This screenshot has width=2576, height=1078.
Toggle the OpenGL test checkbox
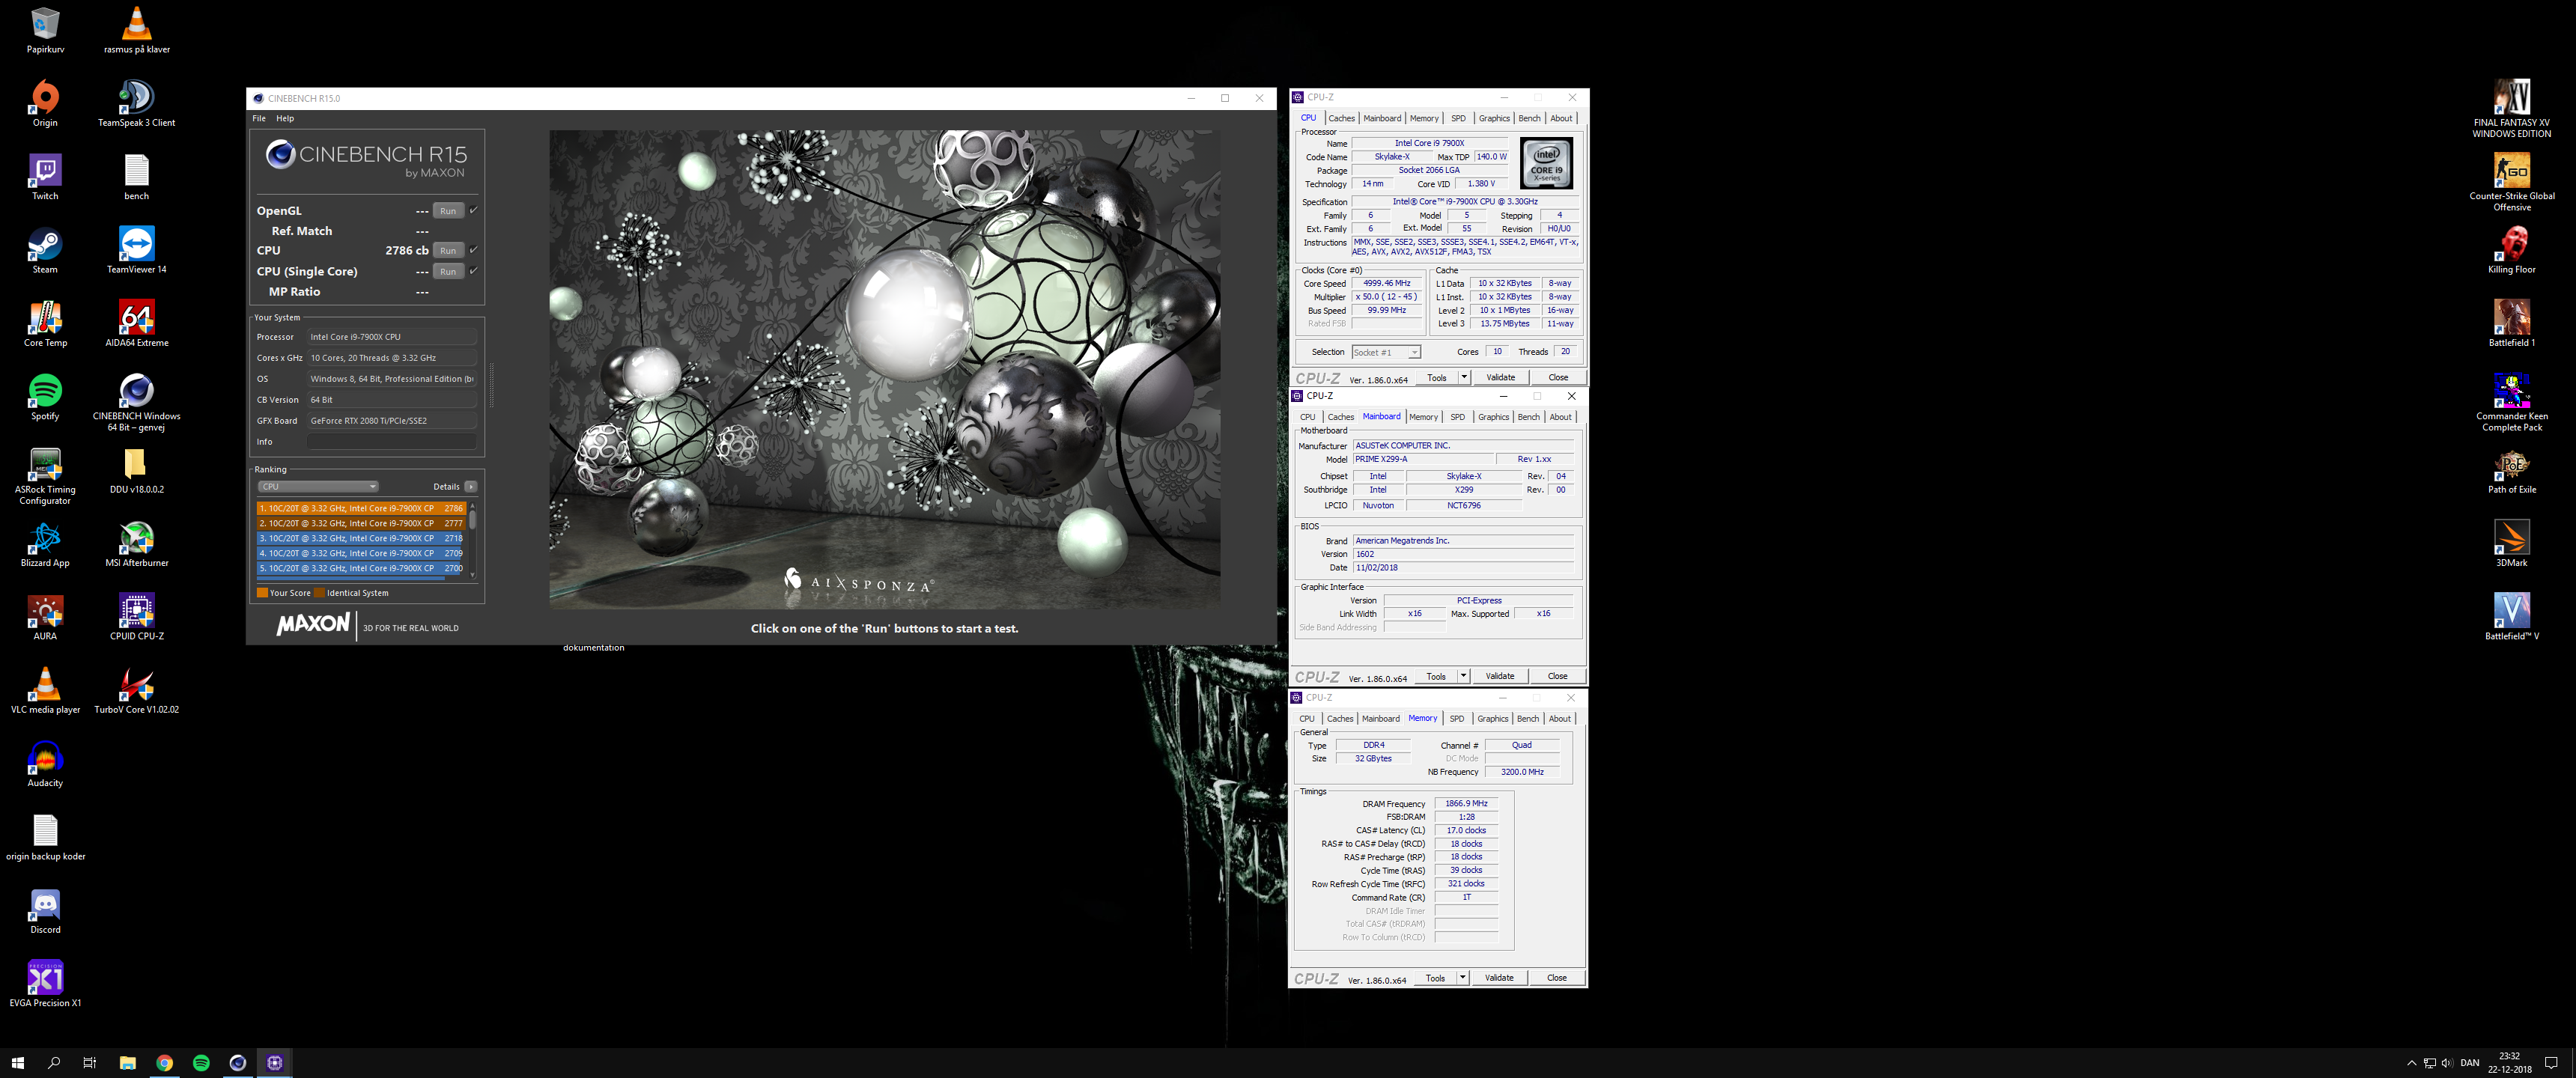[x=473, y=210]
